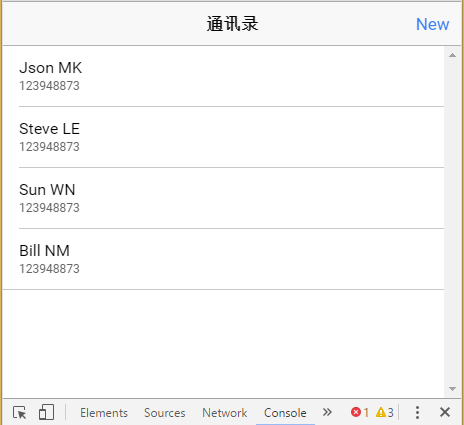The height and width of the screenshot is (425, 464).
Task: Click the red error count indicator
Action: coord(360,413)
